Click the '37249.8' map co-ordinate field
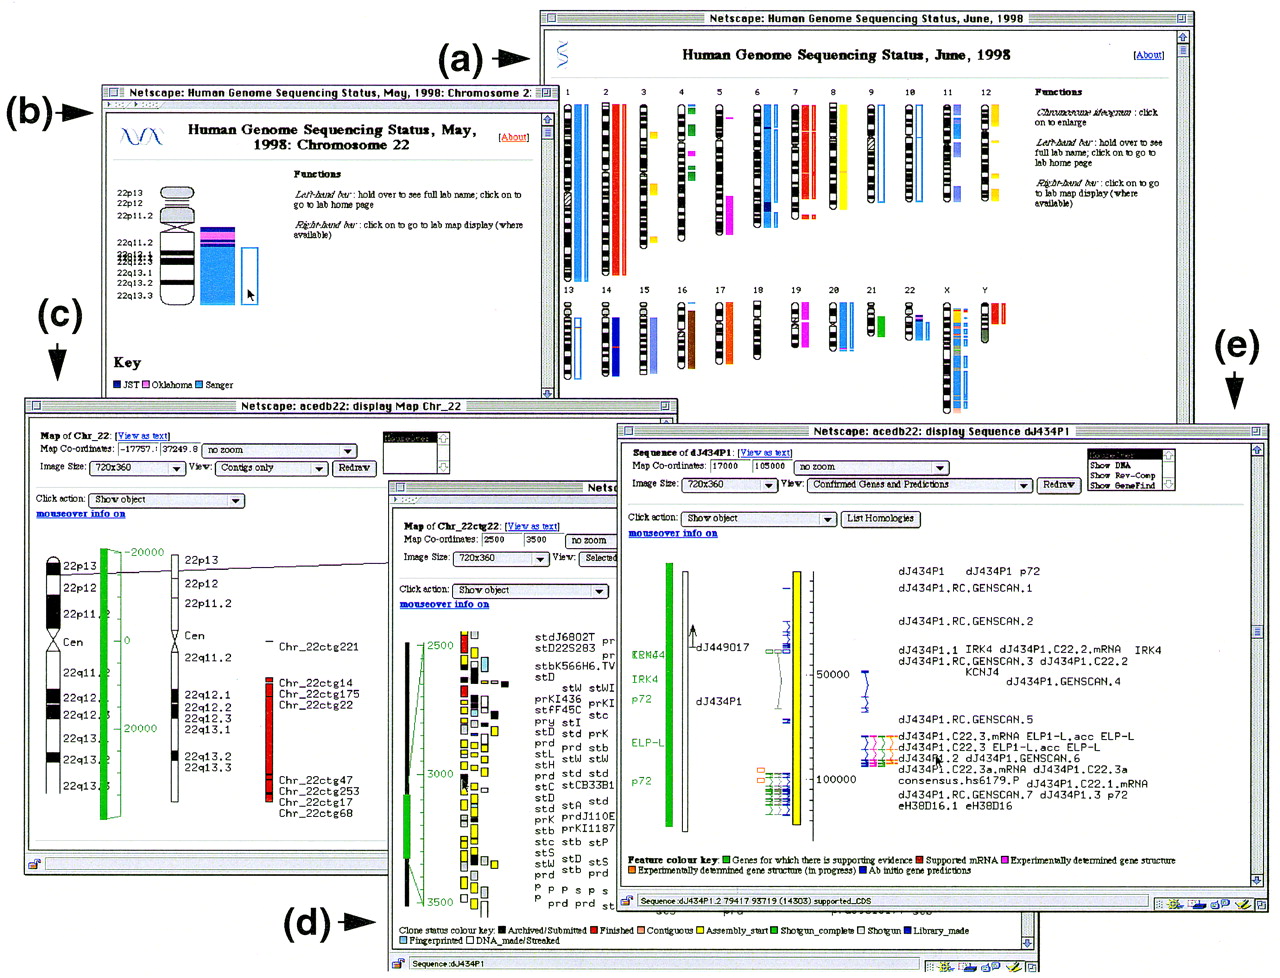Viewport: 1280px width, 978px height. point(180,450)
